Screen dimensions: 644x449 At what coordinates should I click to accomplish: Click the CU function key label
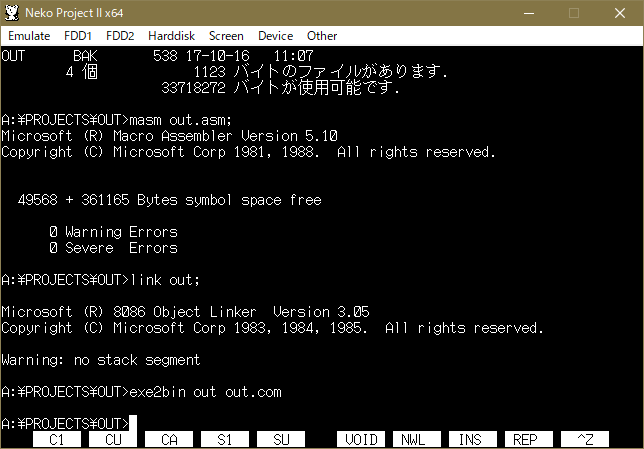113,440
